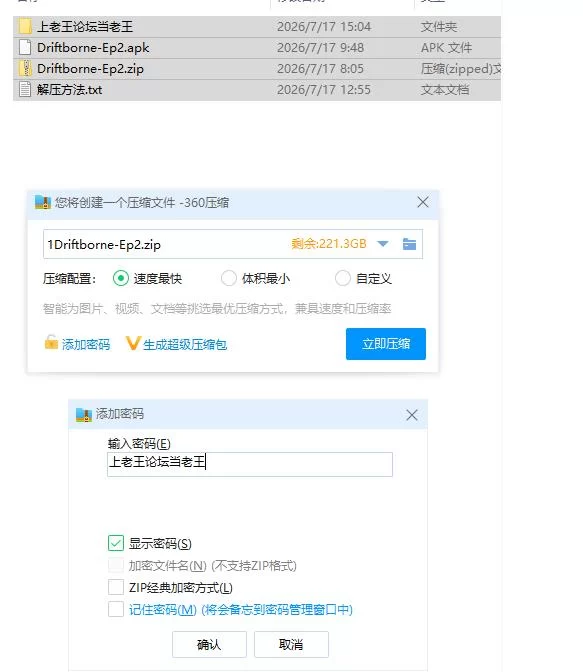Open the 生成超级压缩包 link
The image size is (583, 672).
(185, 345)
